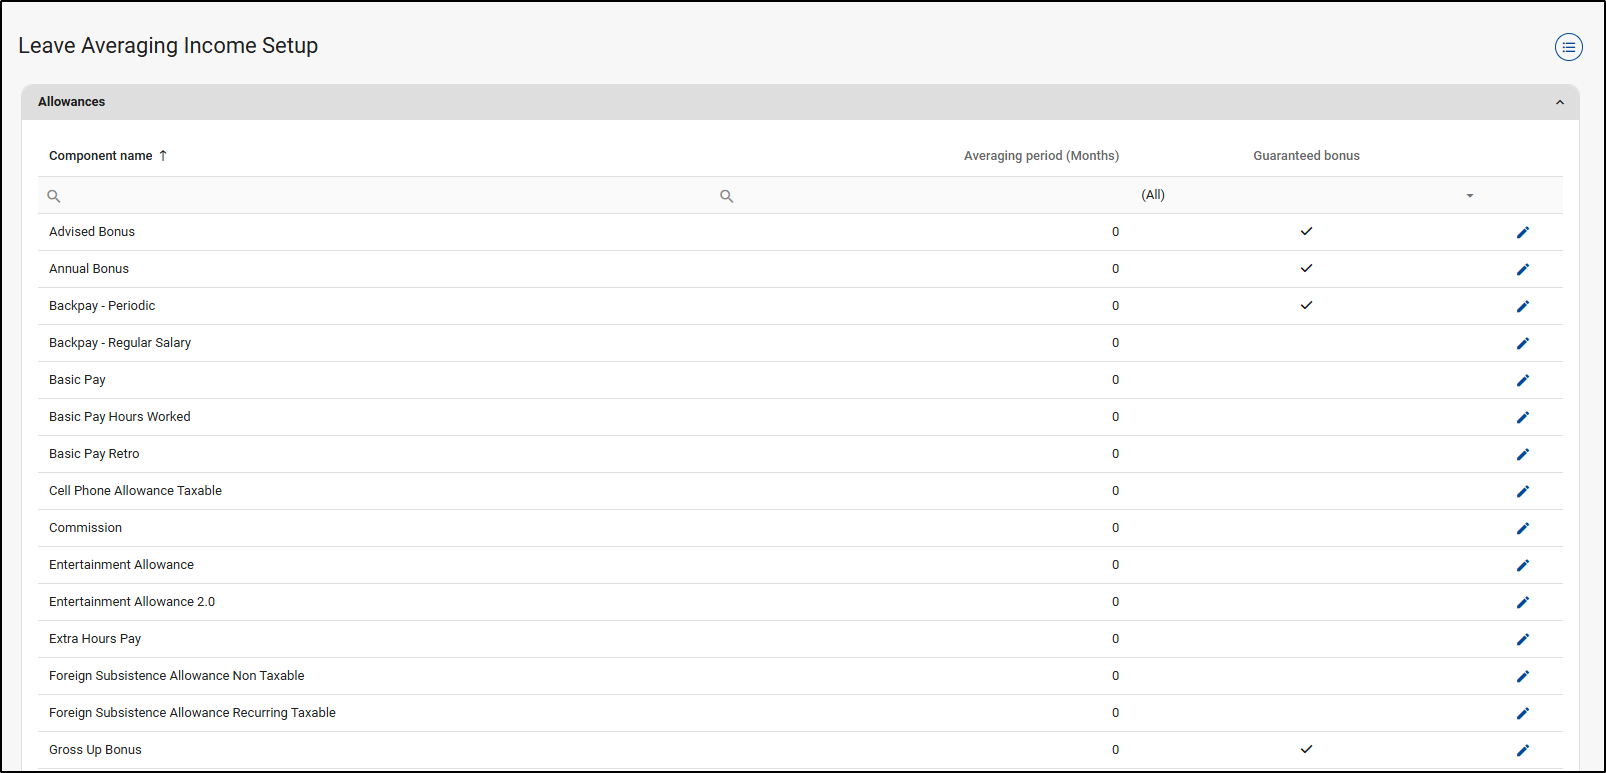This screenshot has height=773, width=1606.
Task: Toggle Gross Up Bonus guaranteed checkmark
Action: click(x=1306, y=749)
